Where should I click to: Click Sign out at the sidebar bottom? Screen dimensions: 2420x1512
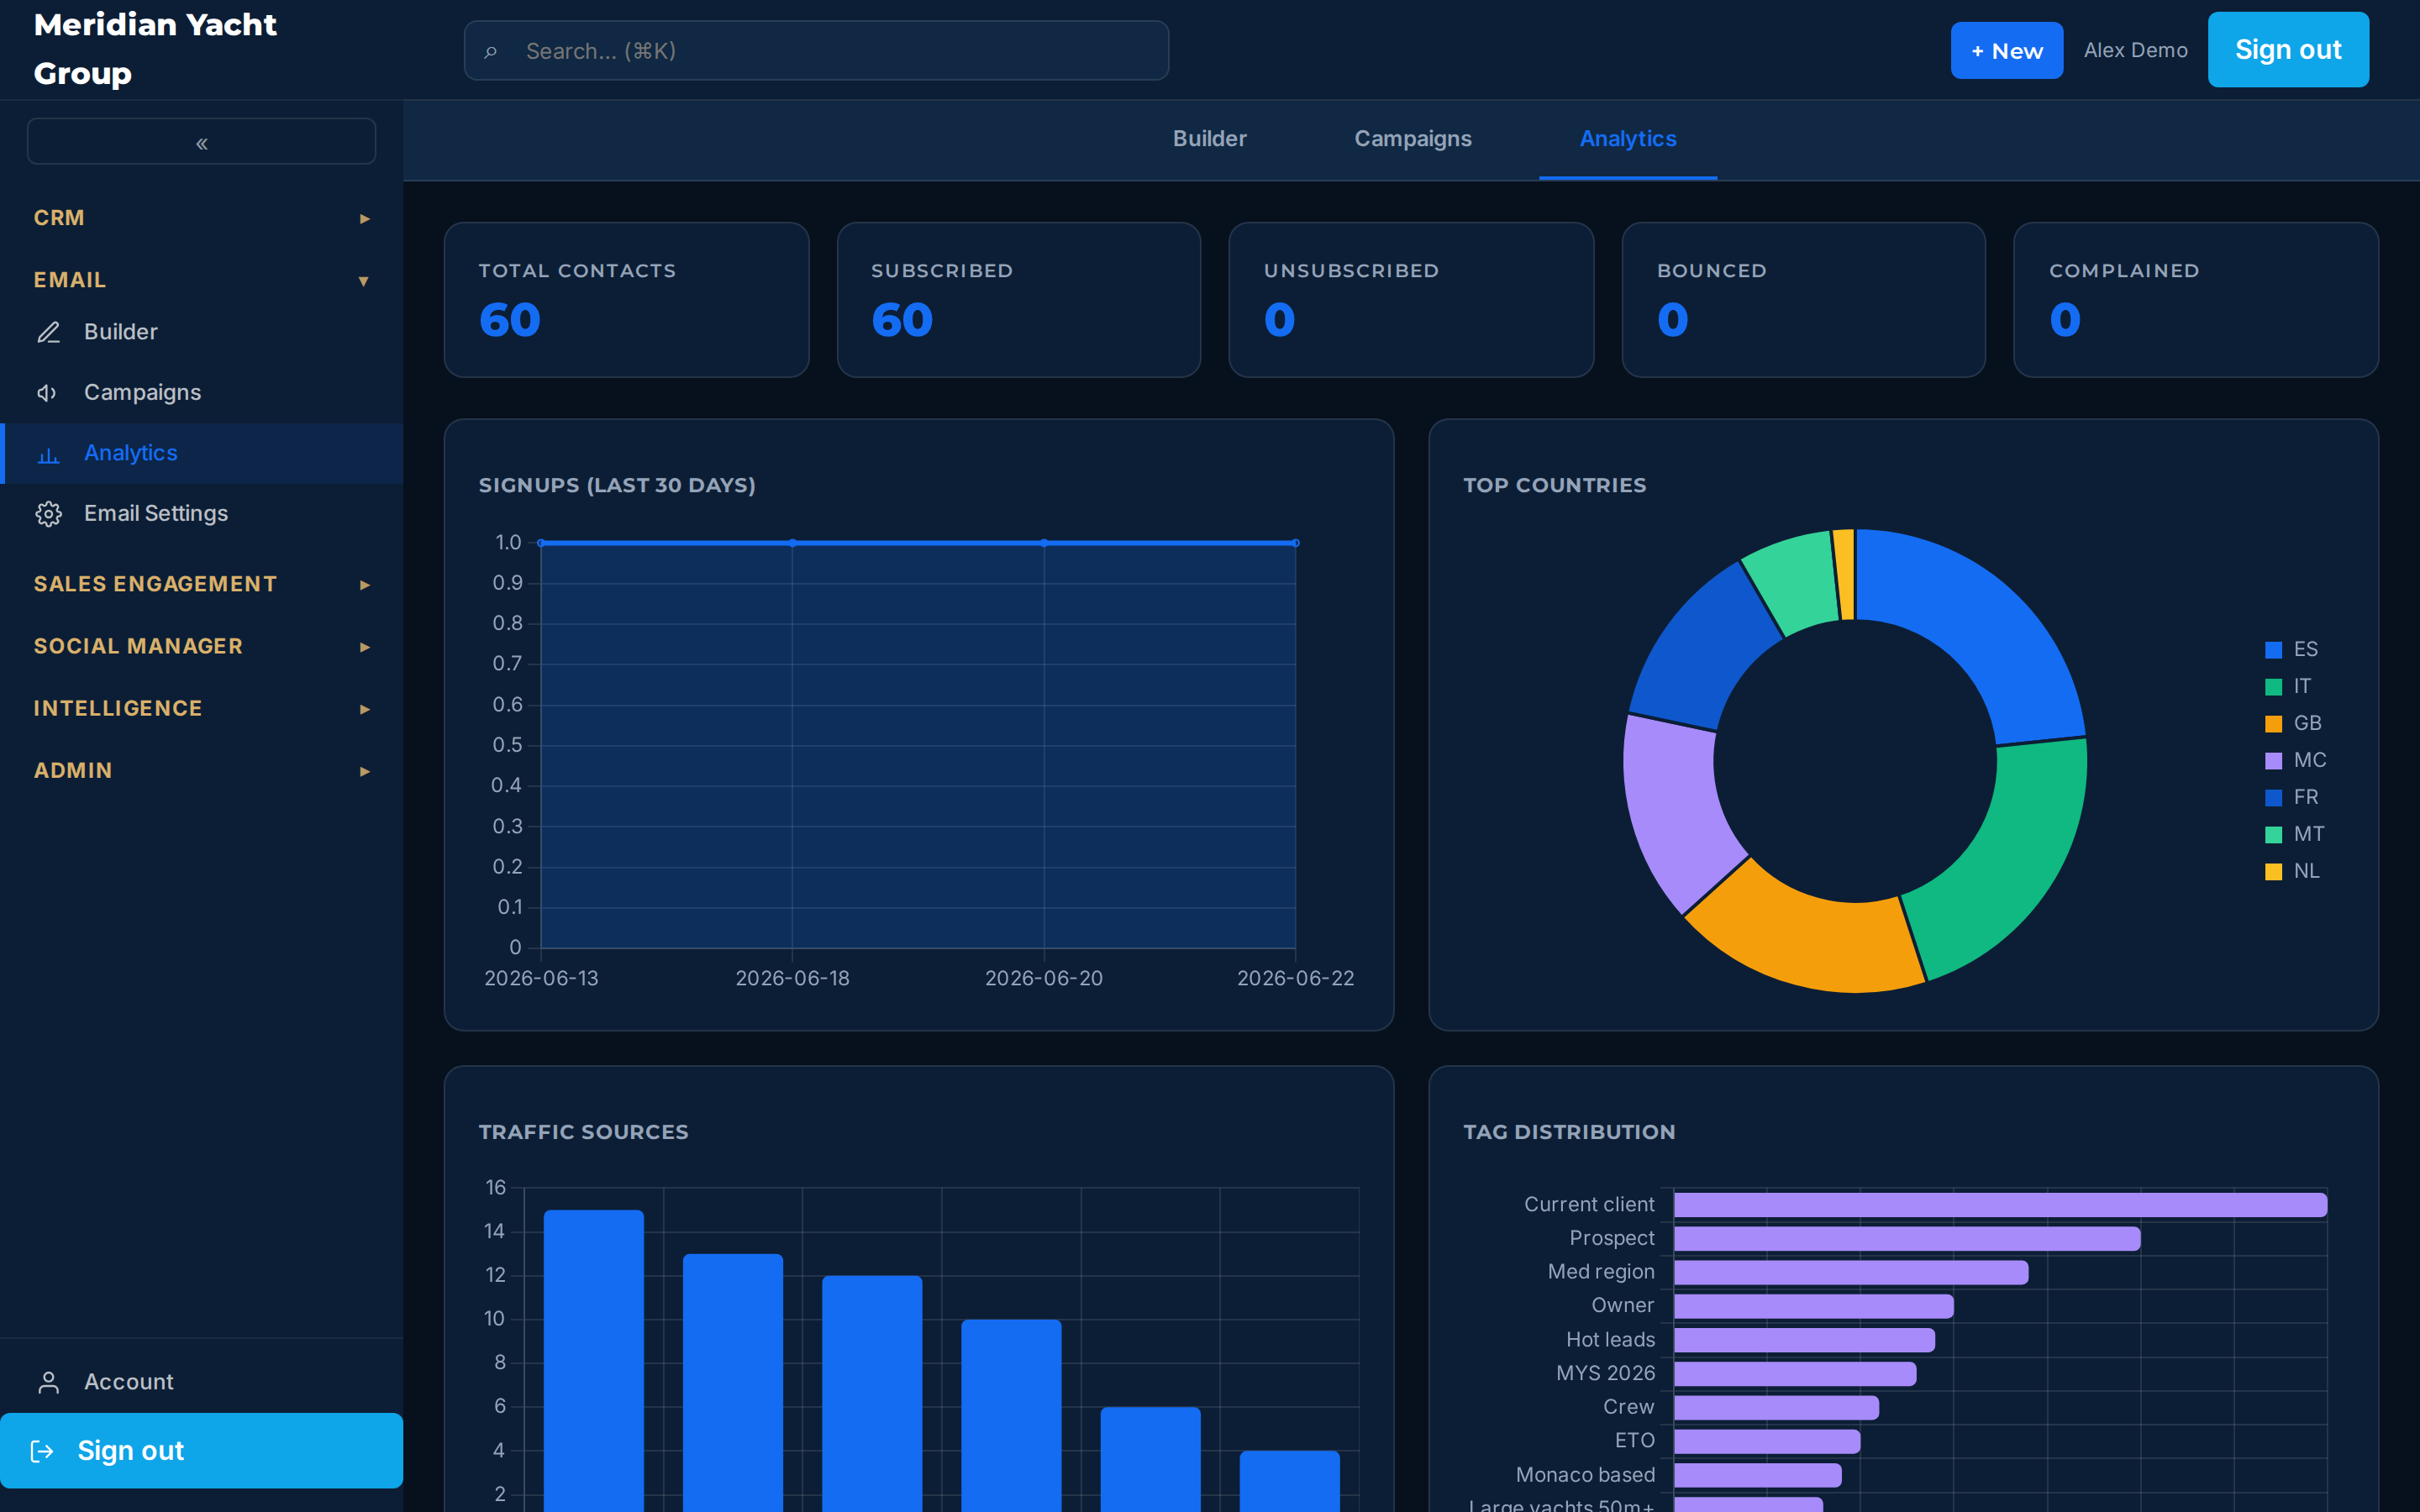click(201, 1451)
